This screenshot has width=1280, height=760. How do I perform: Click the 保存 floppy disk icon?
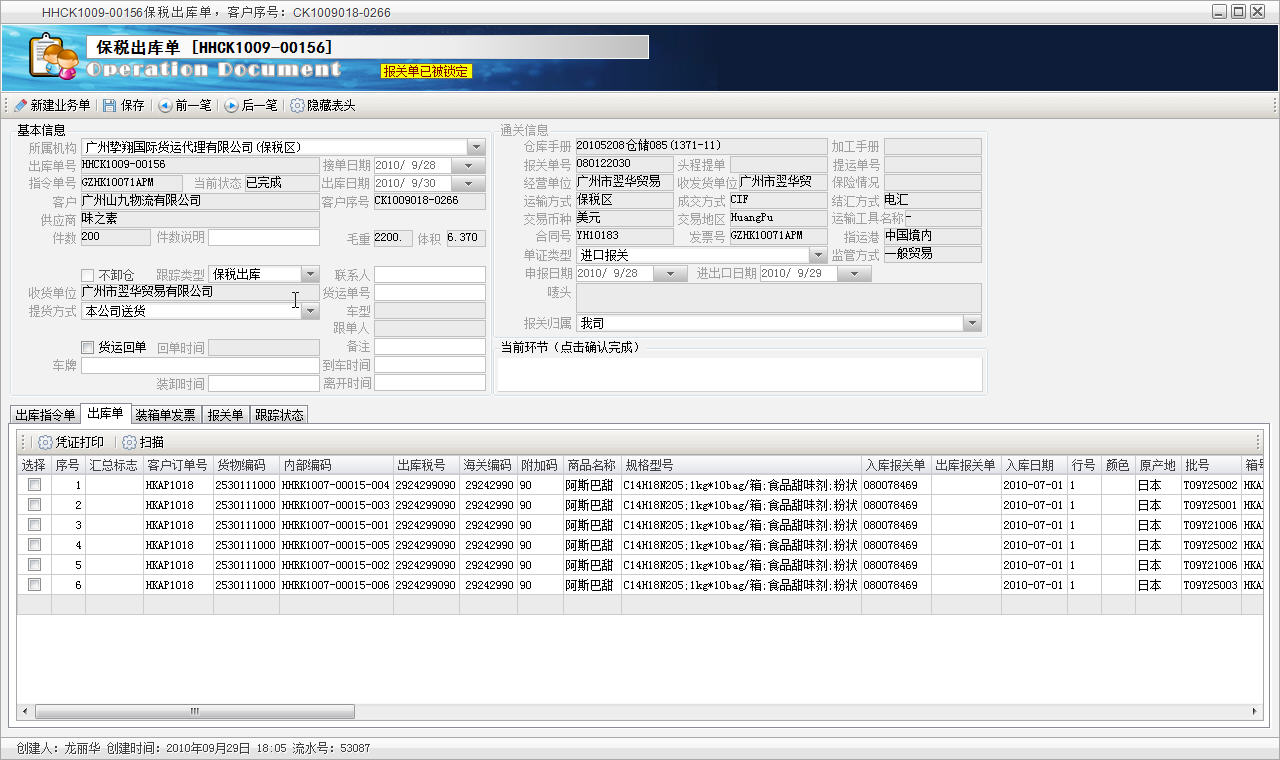109,105
